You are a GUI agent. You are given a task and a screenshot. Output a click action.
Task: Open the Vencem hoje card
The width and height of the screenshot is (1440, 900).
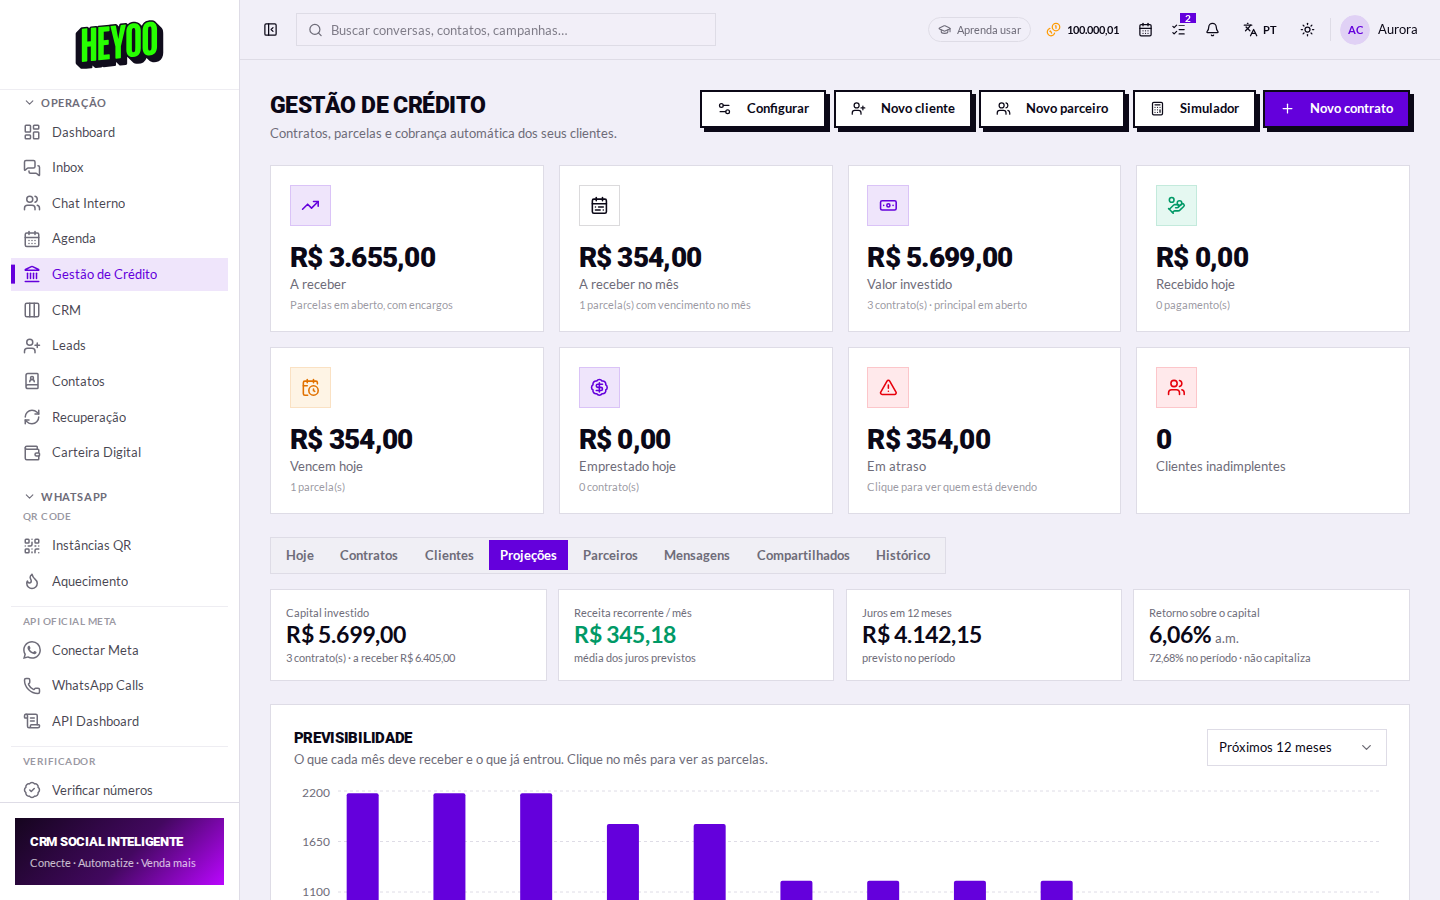(407, 430)
